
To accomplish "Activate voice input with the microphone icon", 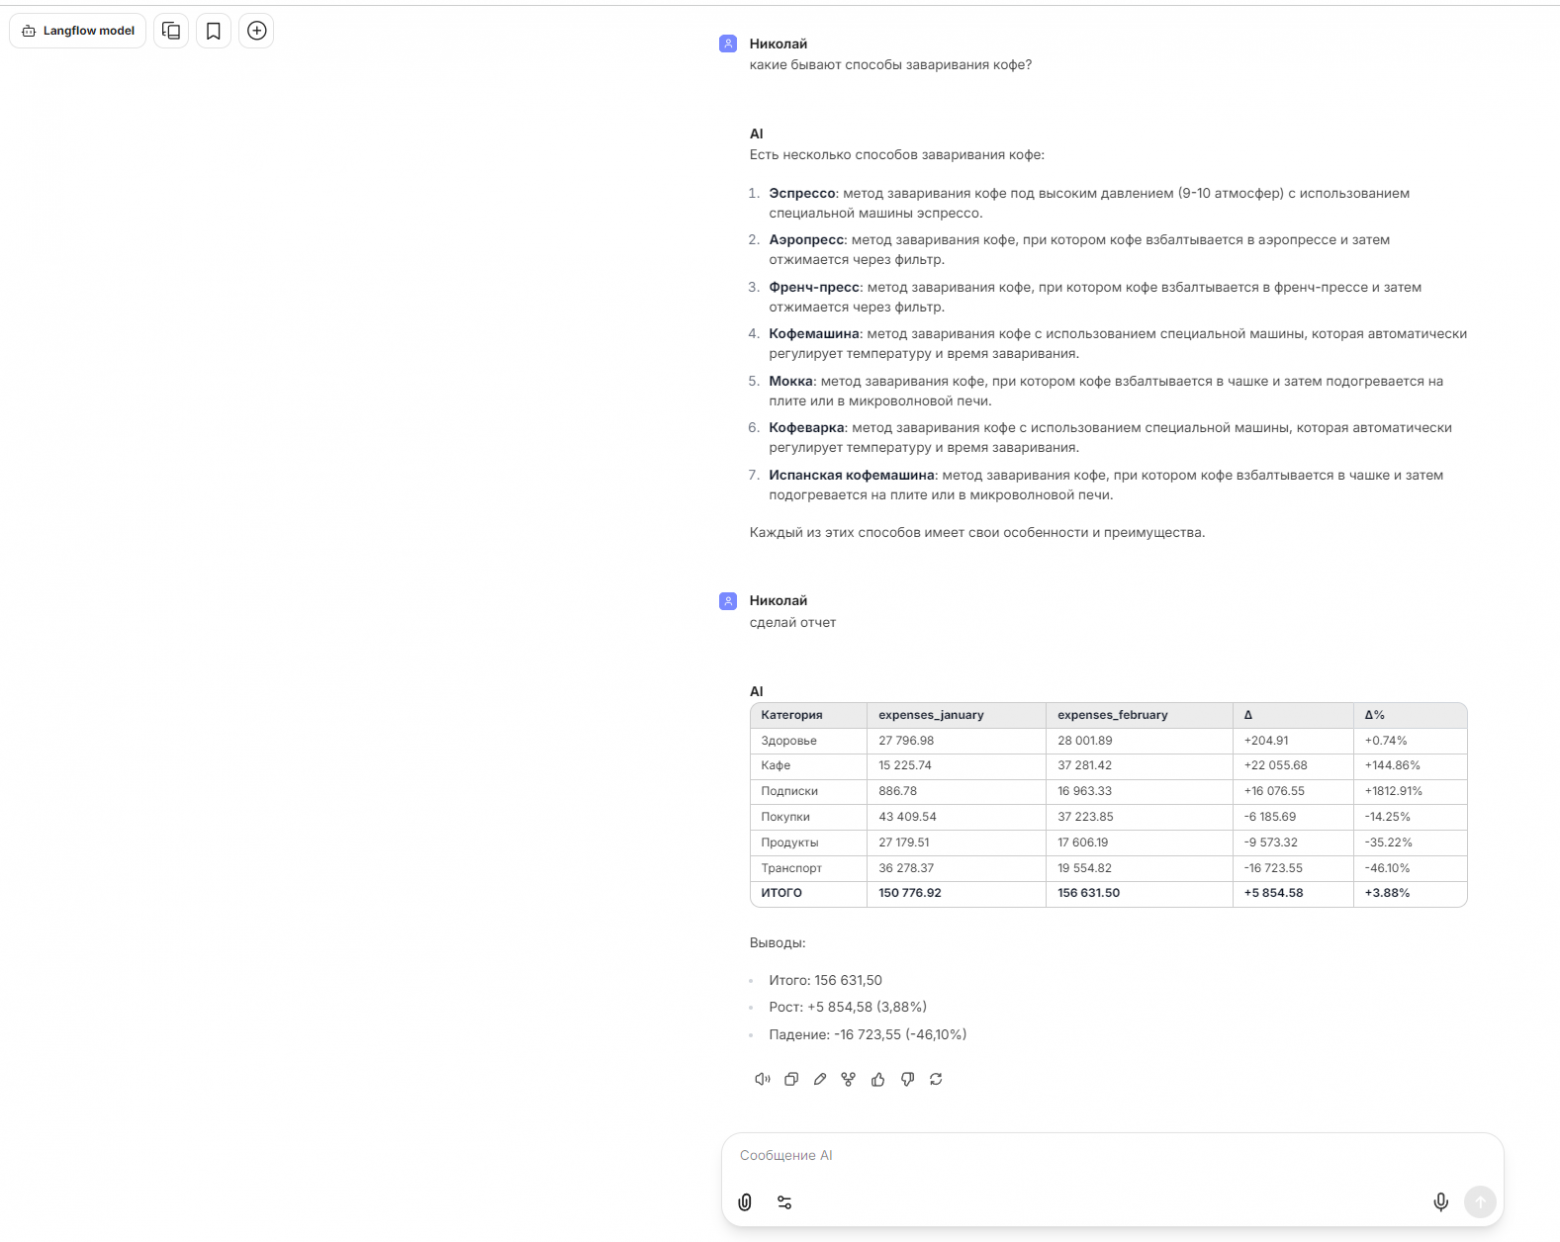I will (x=1441, y=1202).
